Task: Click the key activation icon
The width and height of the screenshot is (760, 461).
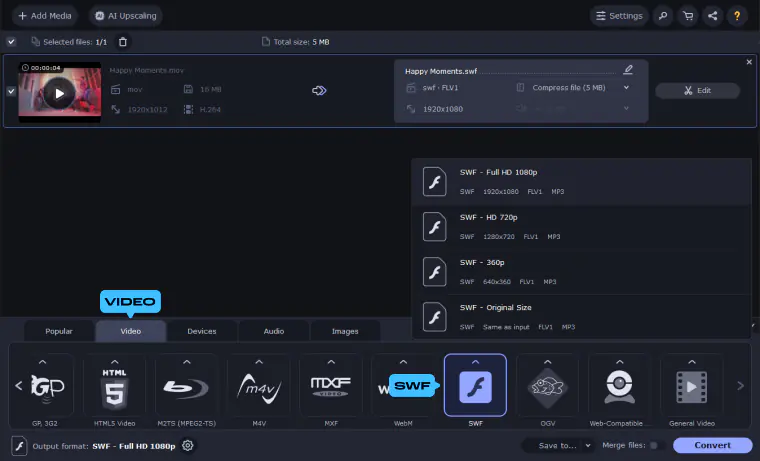Action: 663,16
